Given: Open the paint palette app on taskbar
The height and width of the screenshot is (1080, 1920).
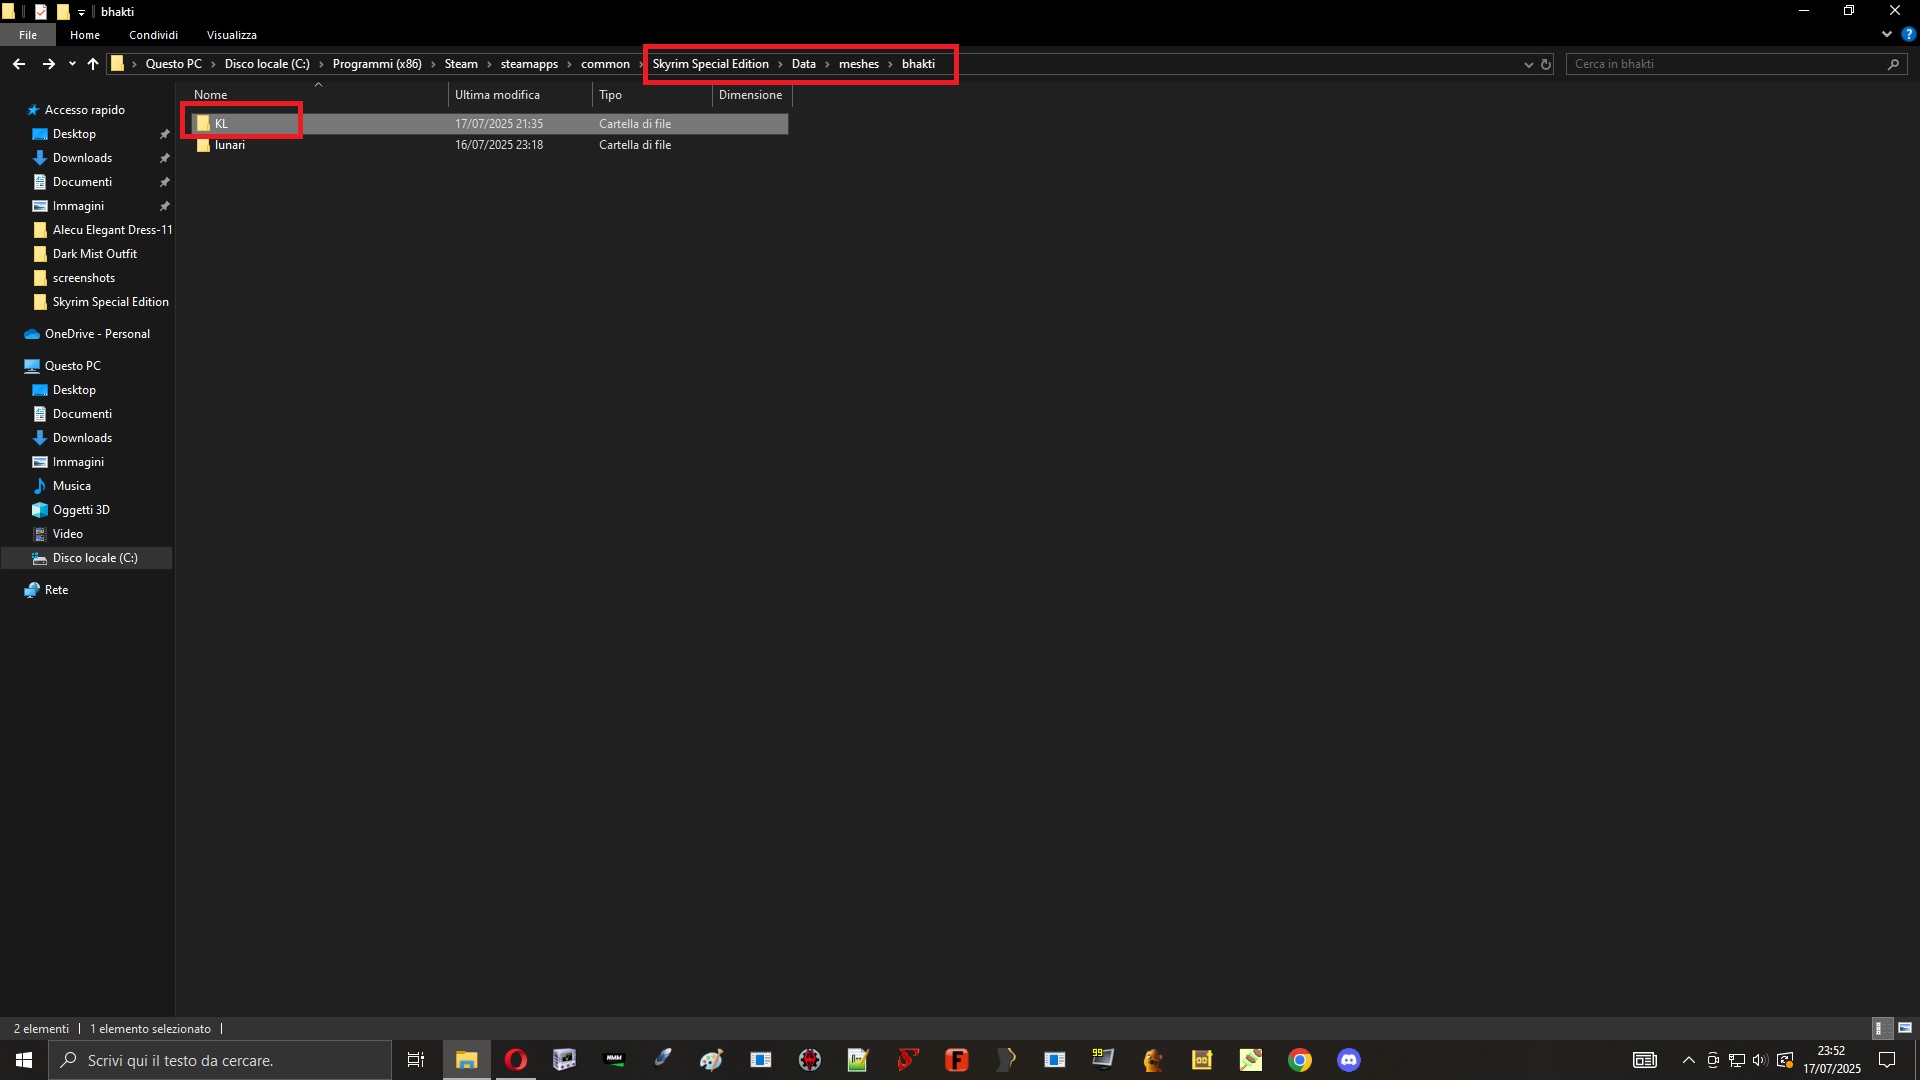Looking at the screenshot, I should (x=711, y=1060).
